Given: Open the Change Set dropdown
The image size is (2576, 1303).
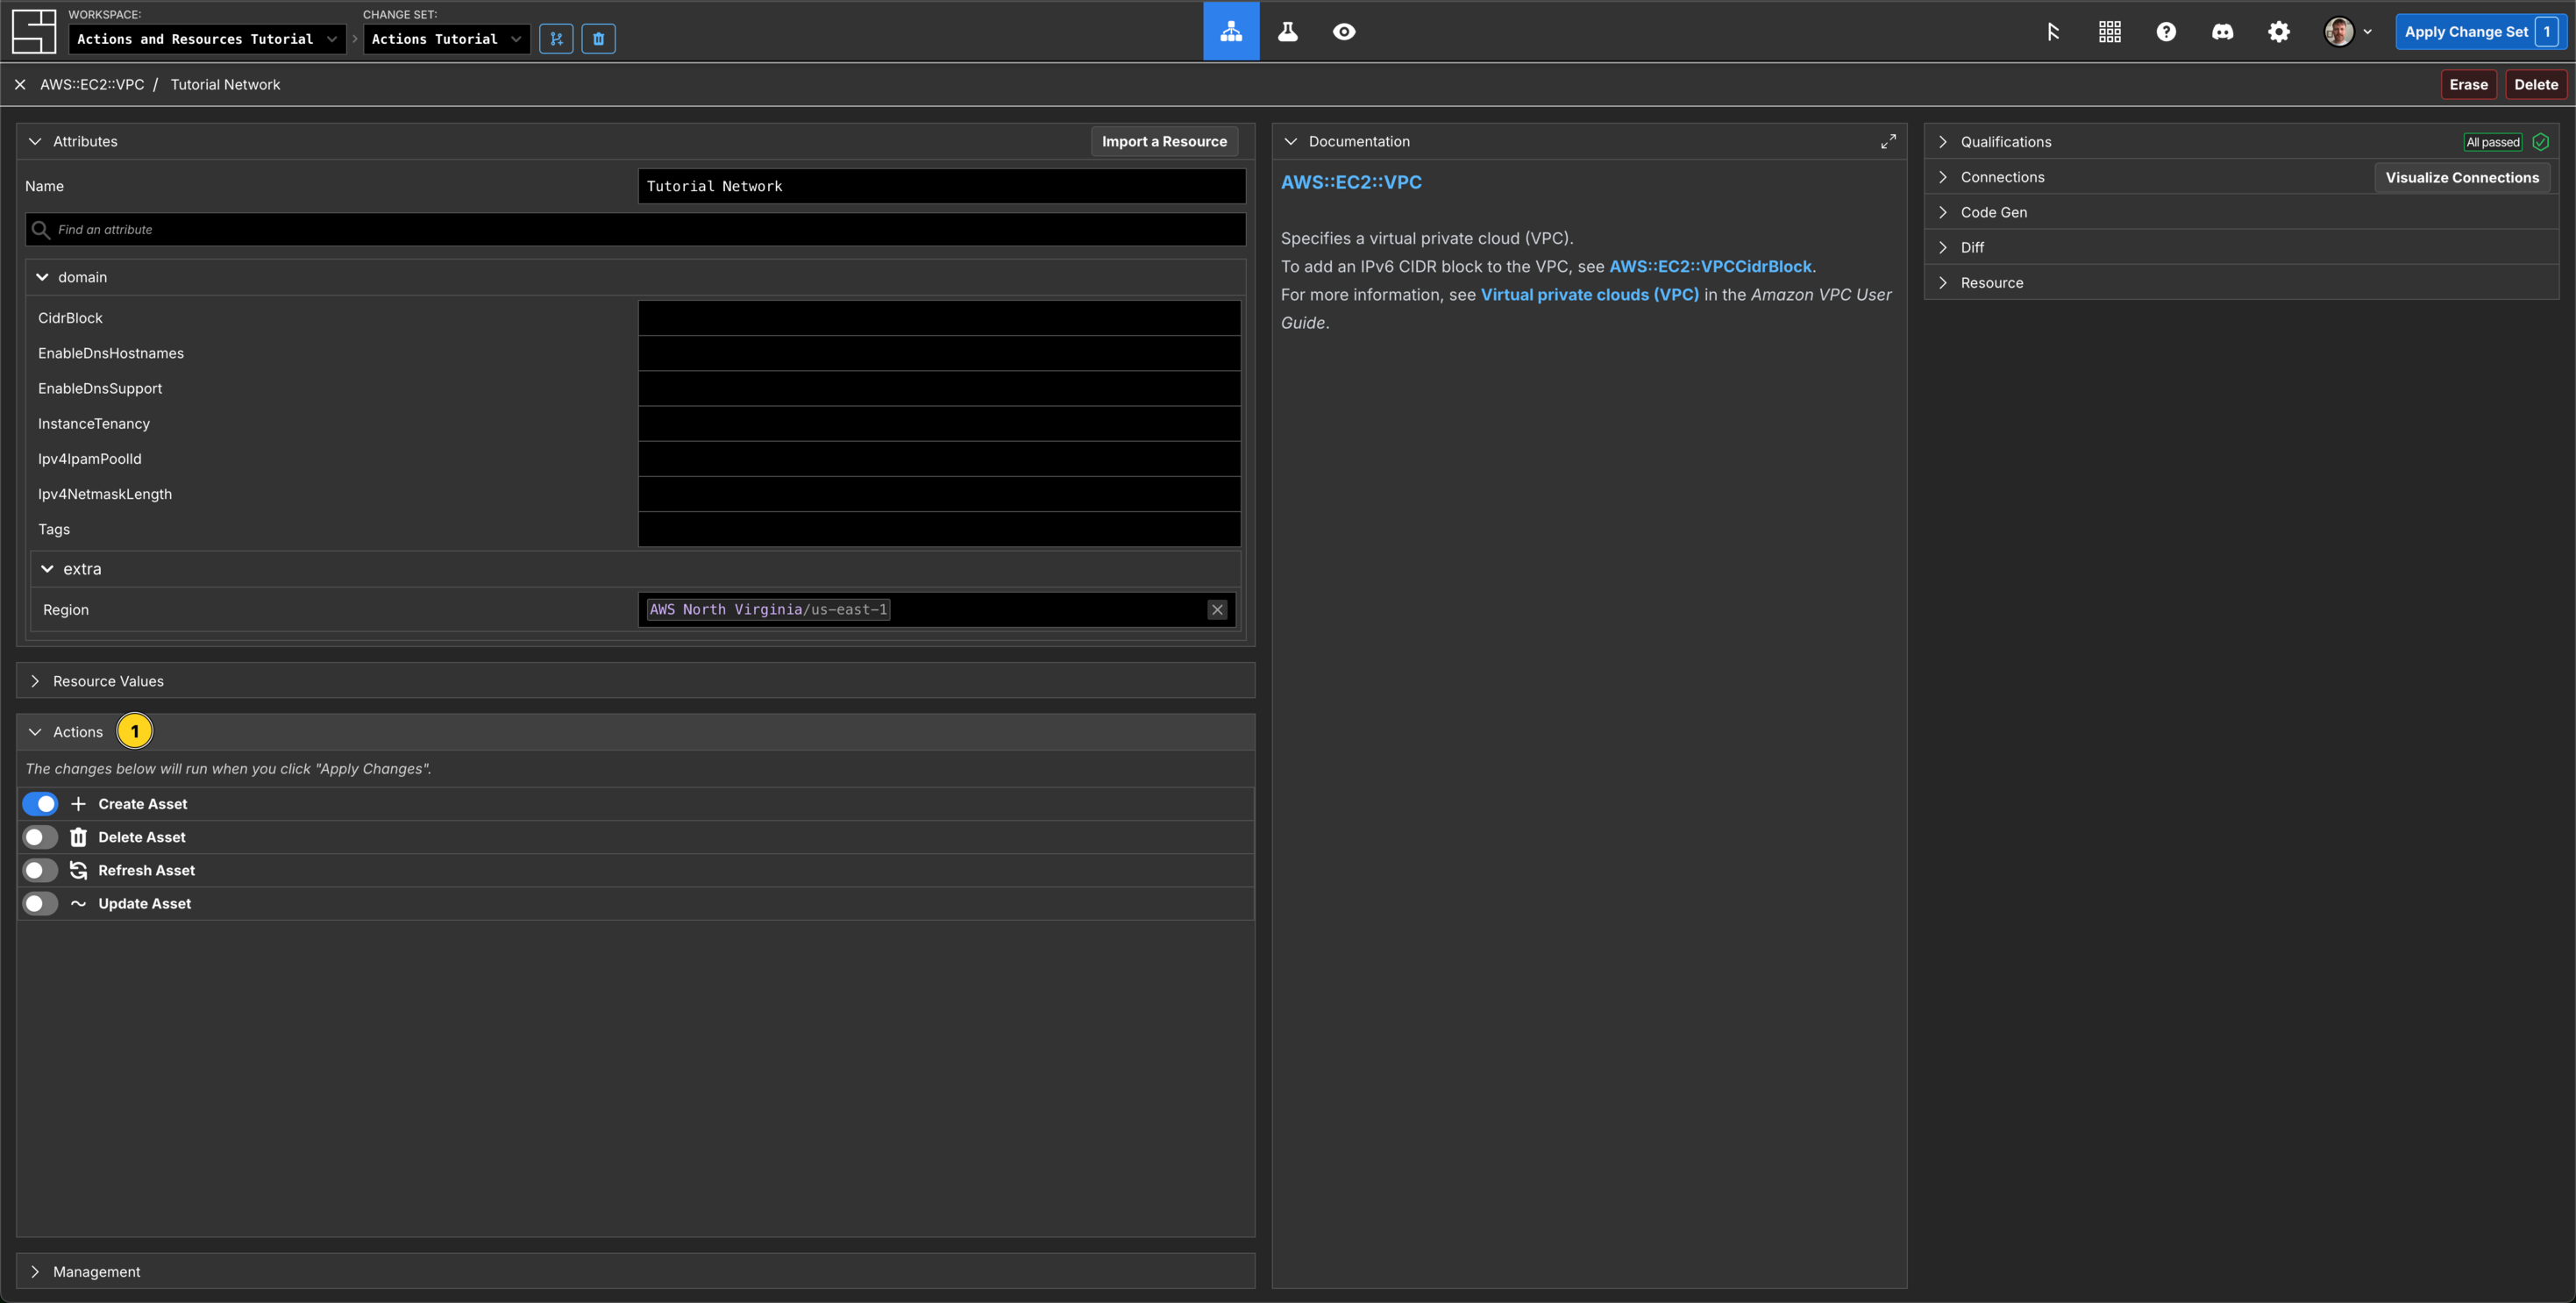Looking at the screenshot, I should point(446,39).
